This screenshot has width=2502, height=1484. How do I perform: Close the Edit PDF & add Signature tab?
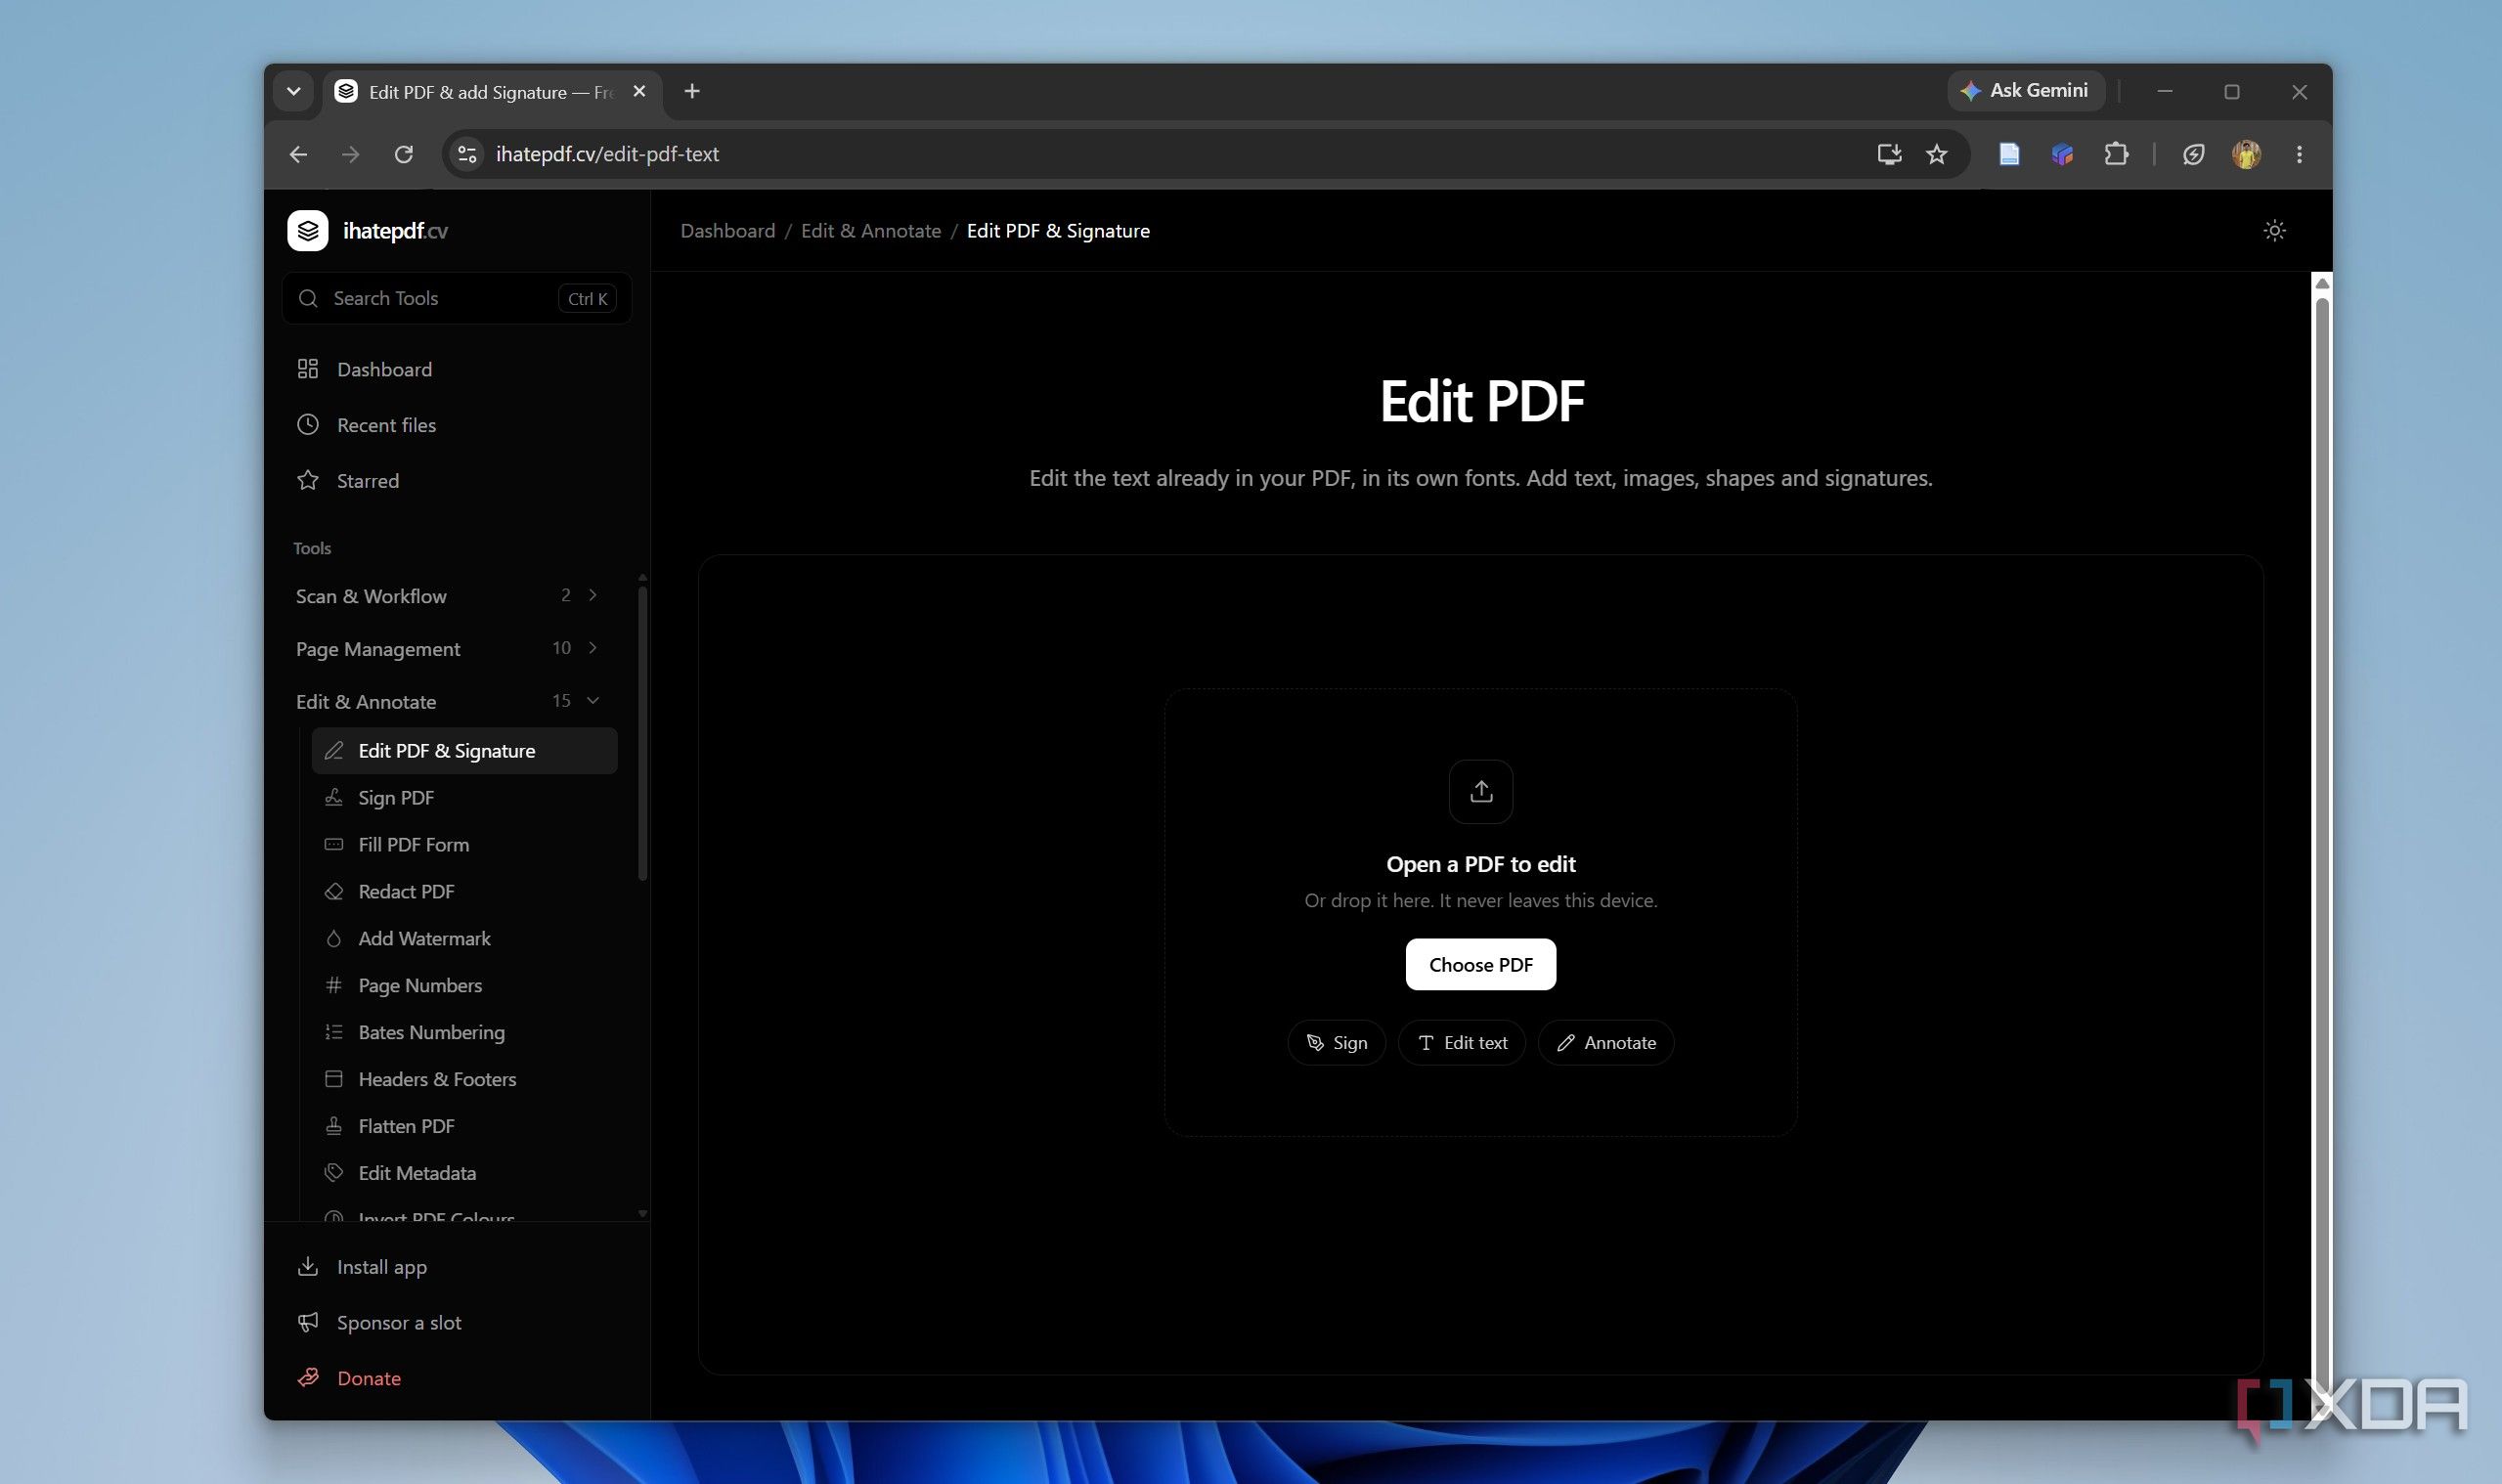point(639,92)
